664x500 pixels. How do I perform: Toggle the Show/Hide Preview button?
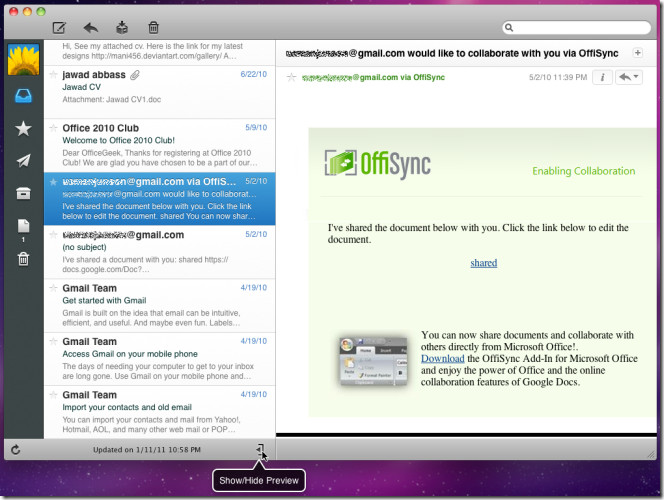click(260, 450)
